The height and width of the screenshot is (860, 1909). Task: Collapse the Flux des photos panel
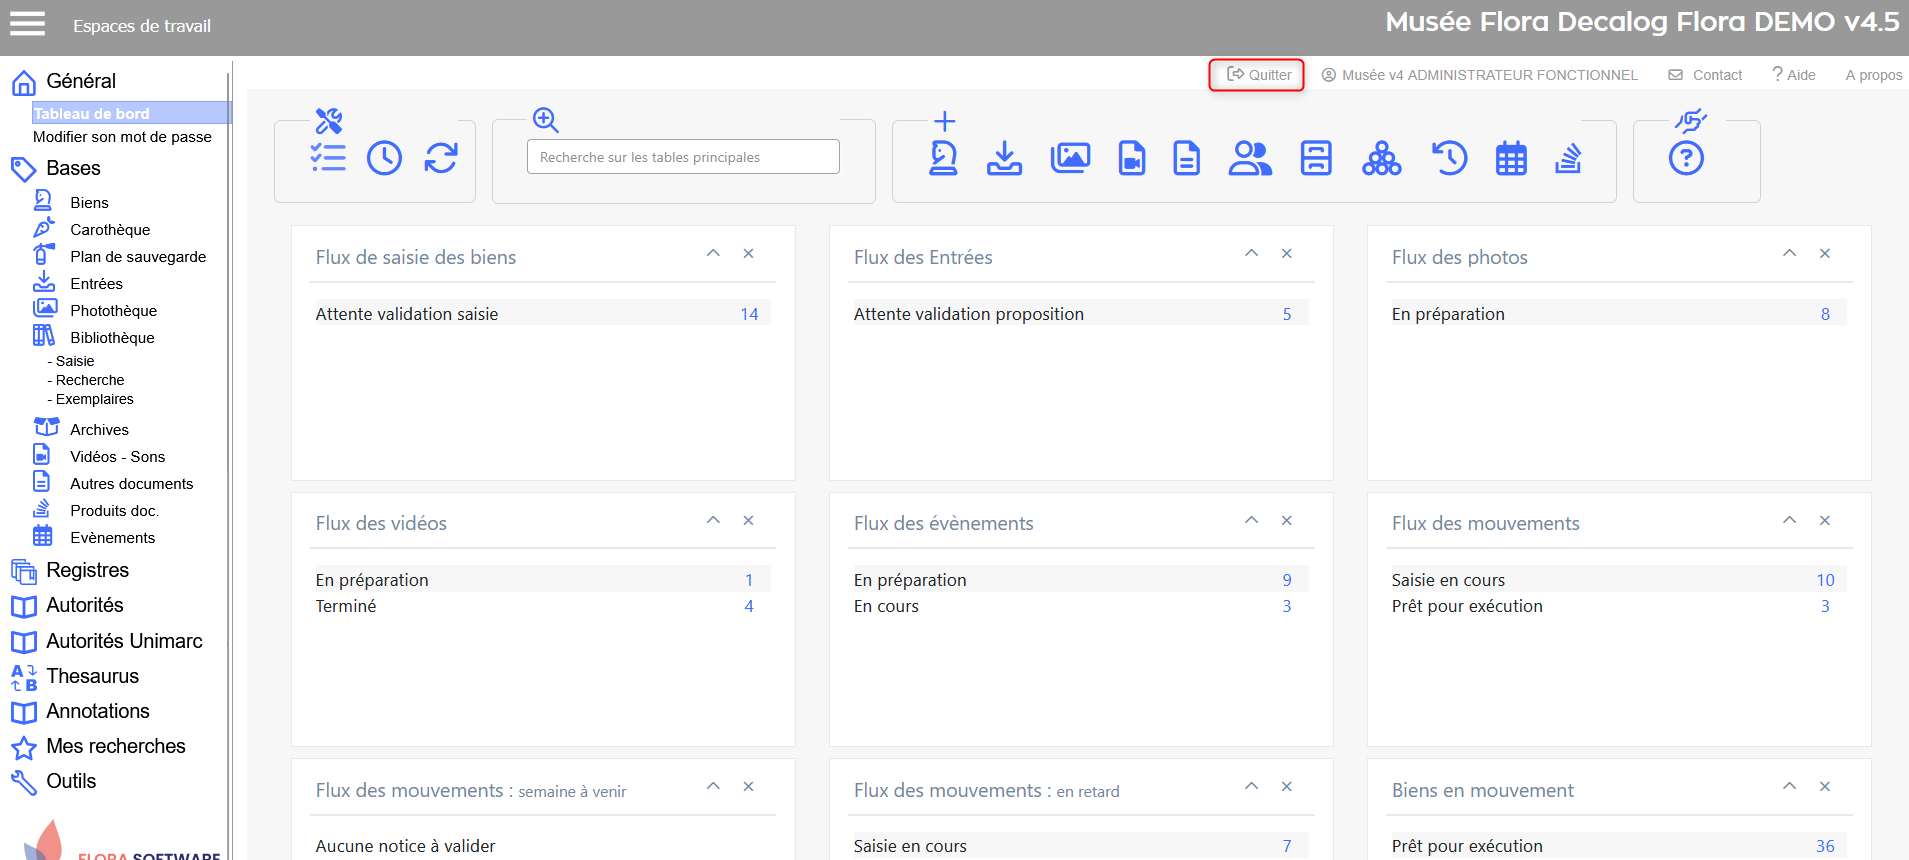[1789, 254]
